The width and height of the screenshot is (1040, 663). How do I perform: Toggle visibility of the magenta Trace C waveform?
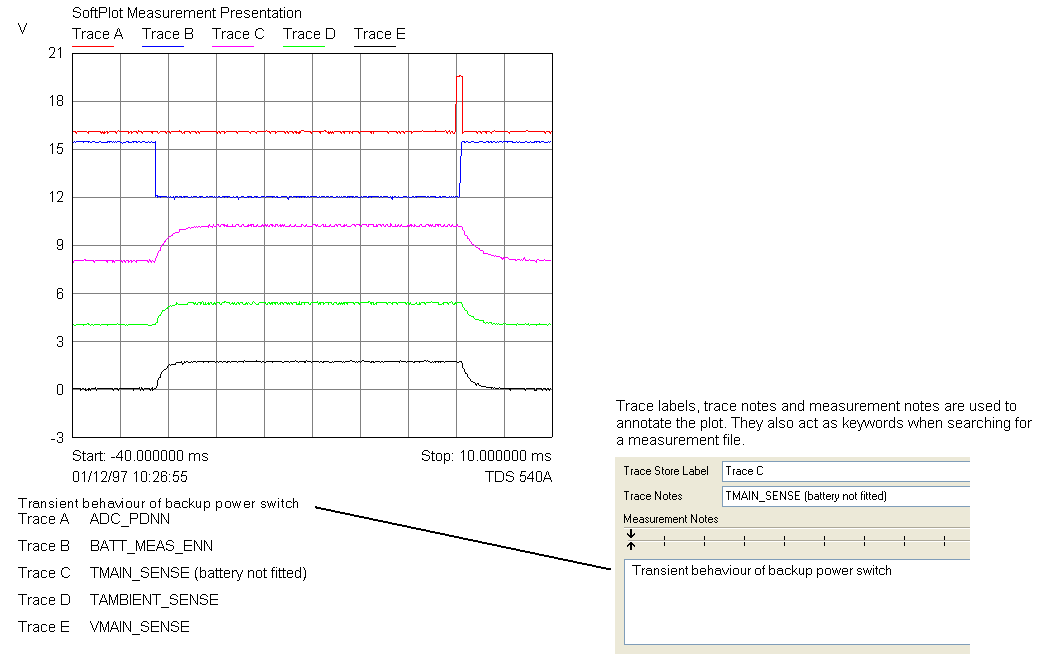(x=300, y=228)
